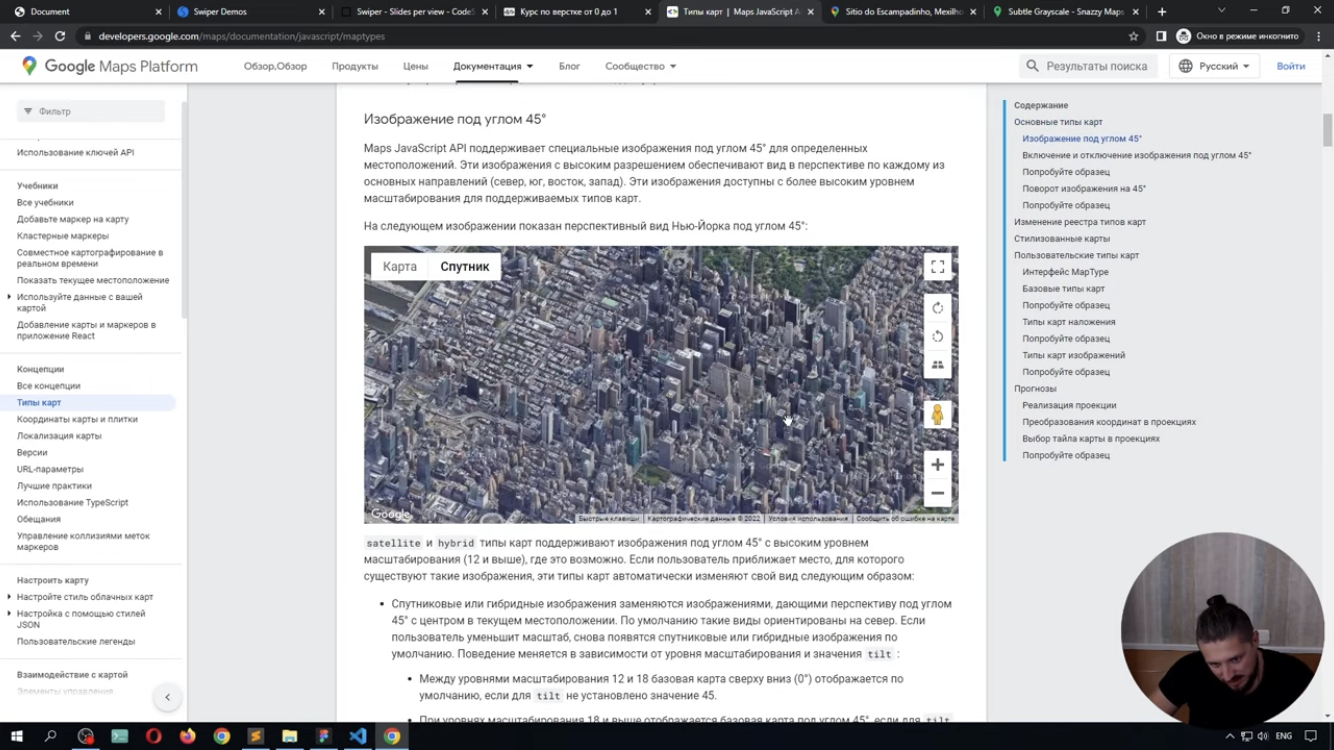This screenshot has width=1334, height=750.
Task: Jump to Стилизованные карты in contents
Action: point(1062,238)
